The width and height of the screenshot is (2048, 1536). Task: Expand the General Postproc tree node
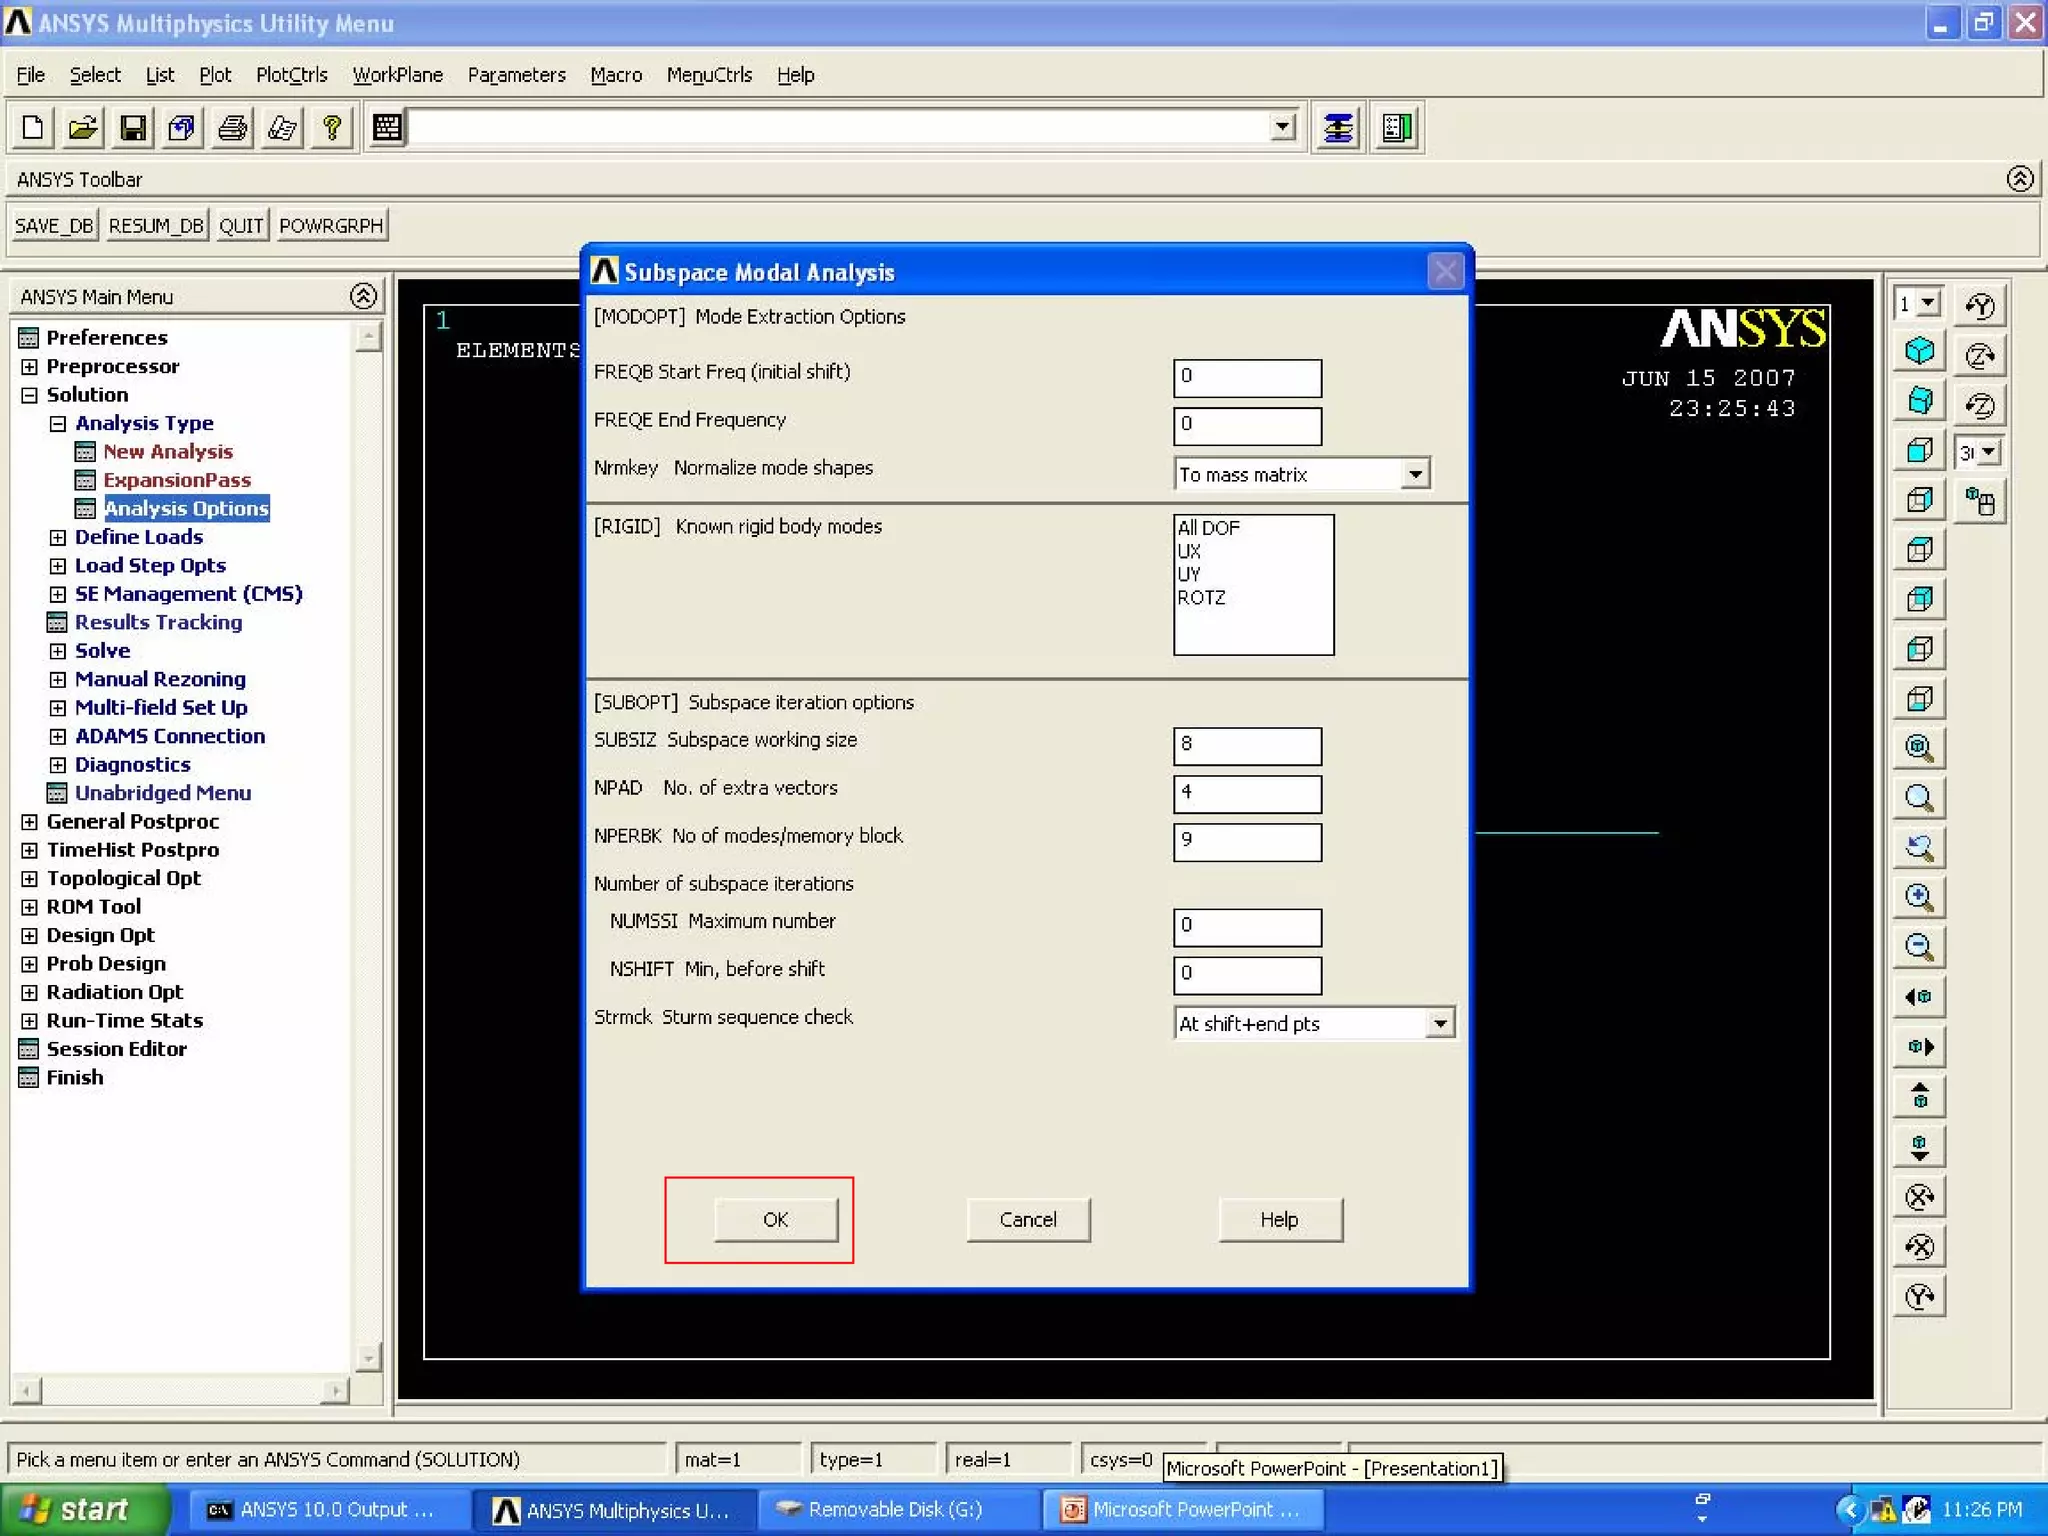(30, 822)
